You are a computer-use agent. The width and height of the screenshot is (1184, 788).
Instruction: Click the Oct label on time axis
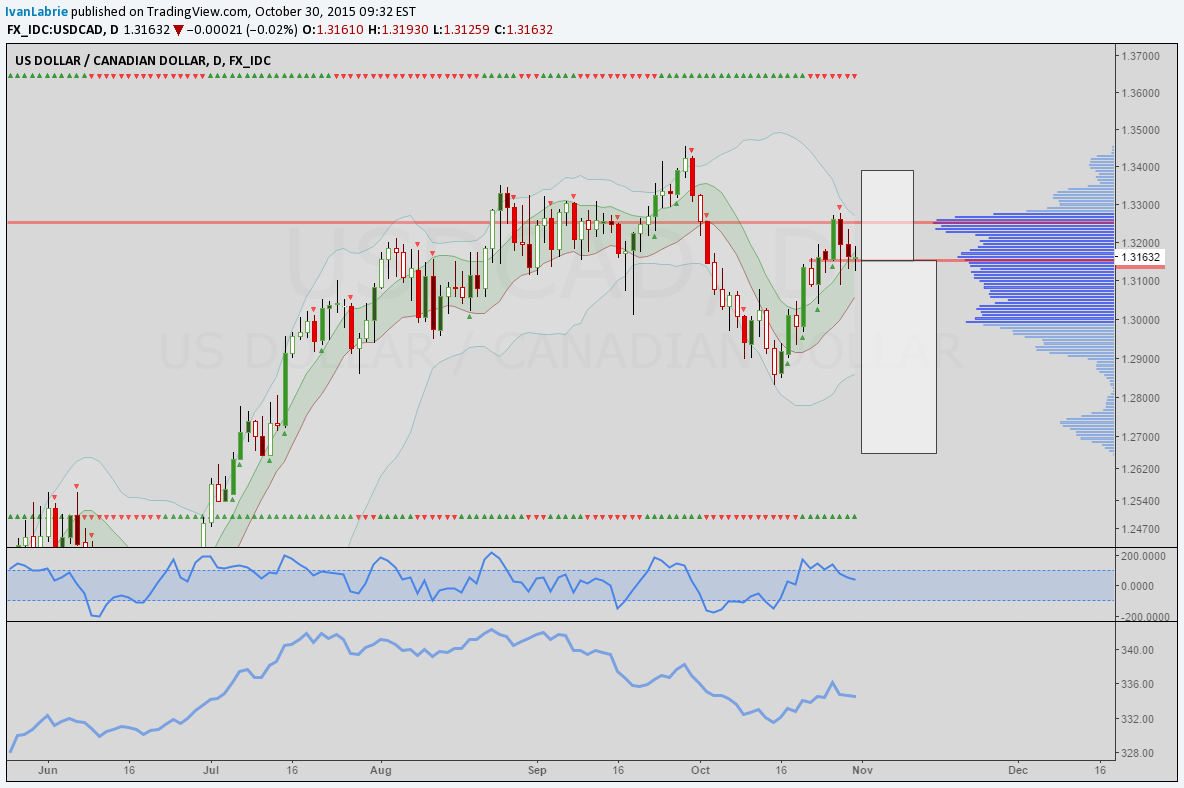coord(700,770)
